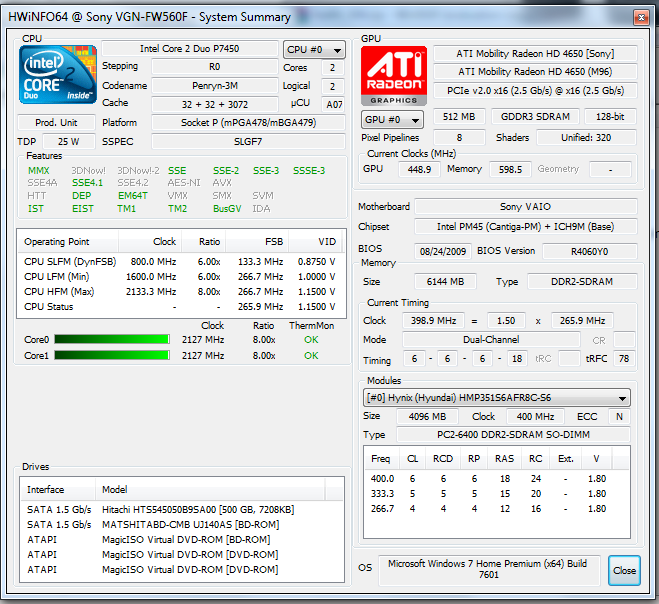Select the MATSHITABD-CMB UJ140AS drive row
The width and height of the screenshot is (659, 604).
pyautogui.click(x=182, y=525)
